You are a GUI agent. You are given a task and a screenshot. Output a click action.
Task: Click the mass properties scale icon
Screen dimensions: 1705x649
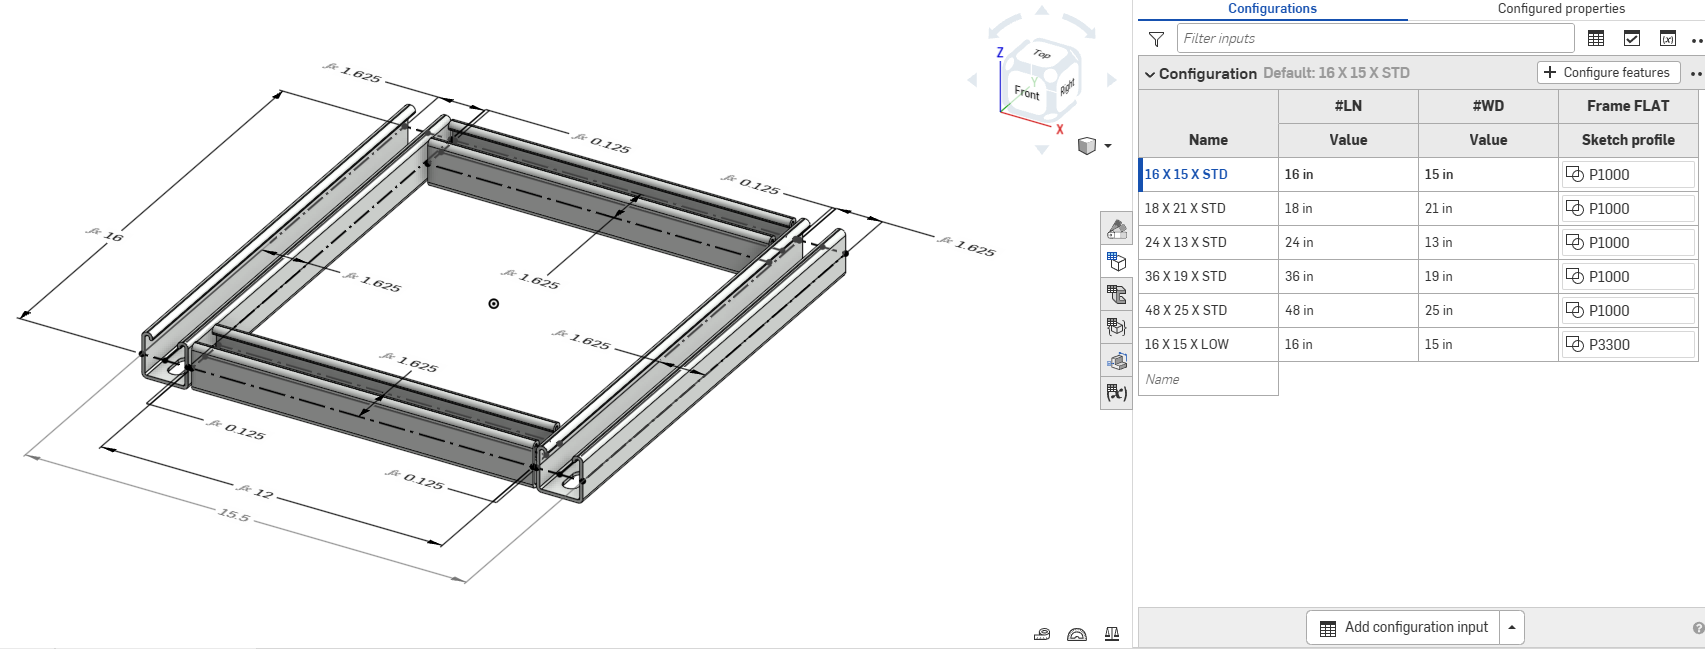coord(1112,634)
